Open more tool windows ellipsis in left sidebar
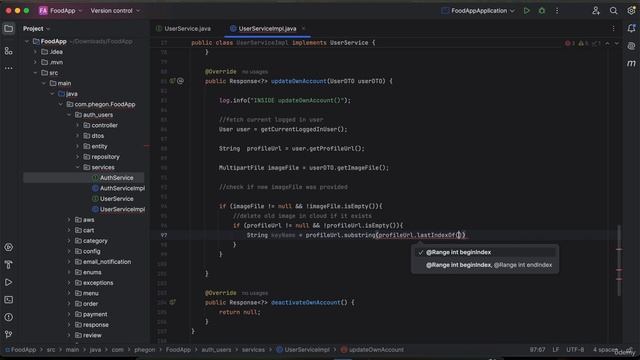The width and height of the screenshot is (640, 360). point(9,68)
